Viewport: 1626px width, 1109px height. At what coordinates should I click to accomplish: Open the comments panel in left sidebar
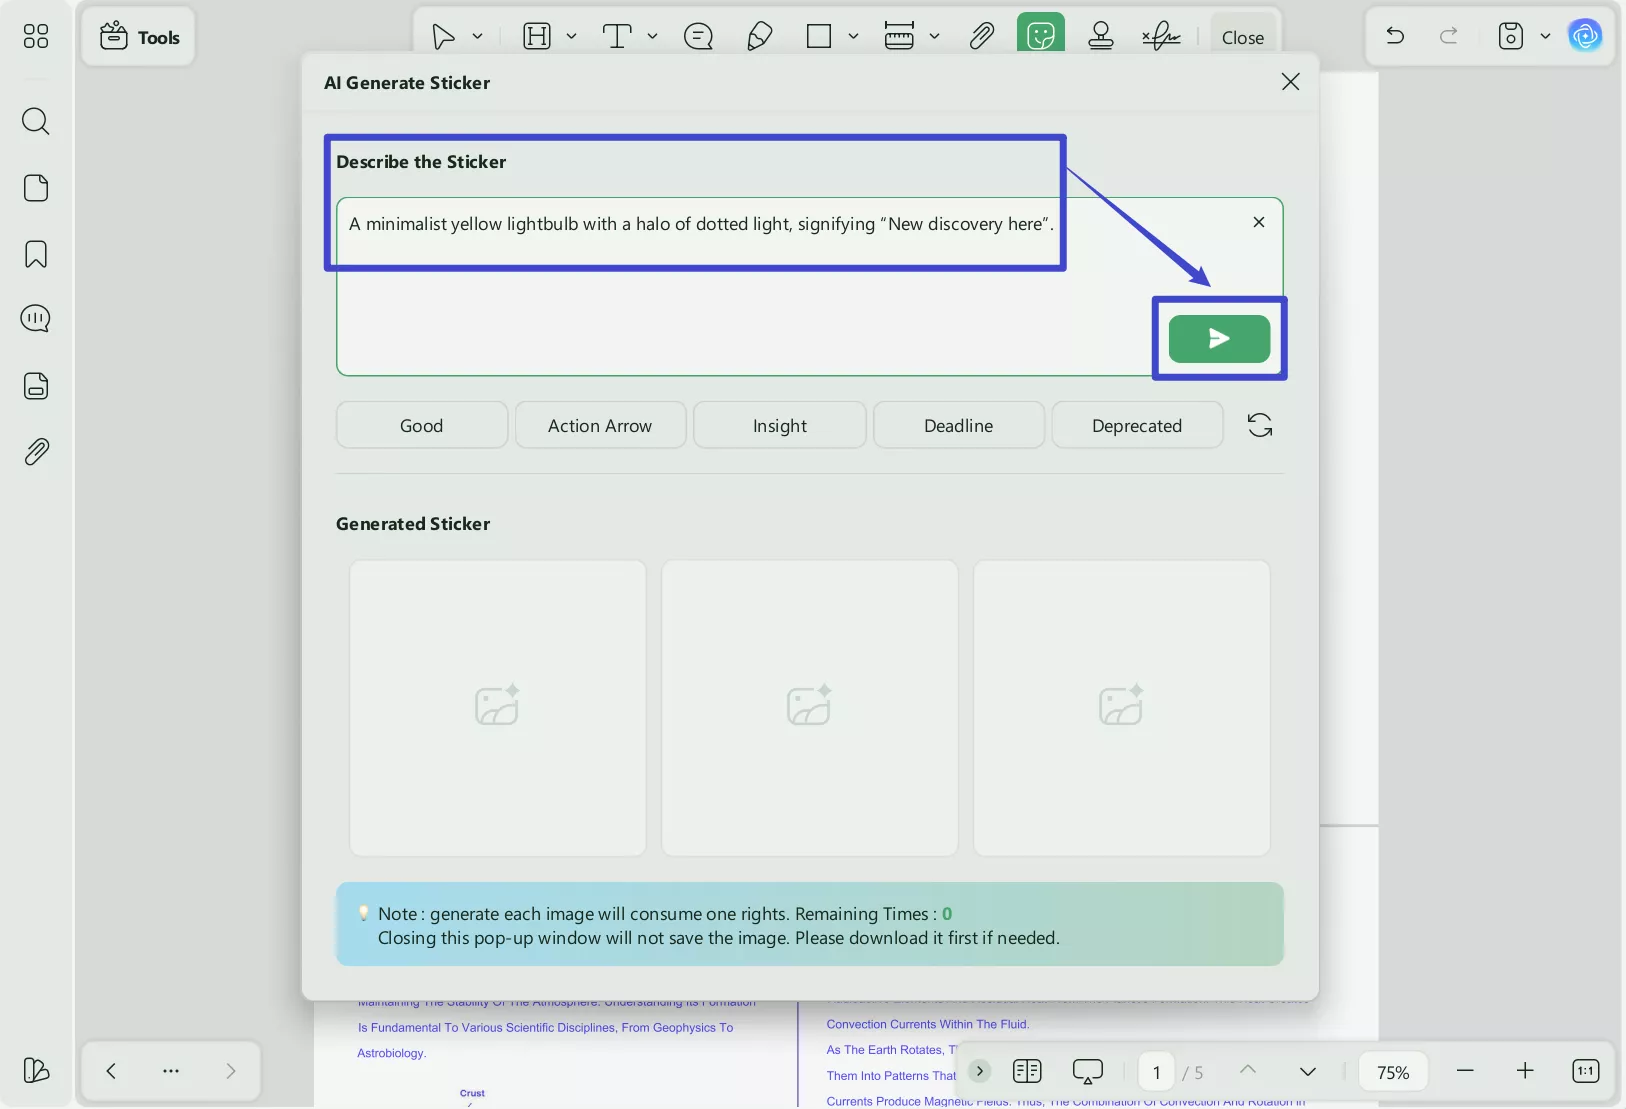click(x=36, y=319)
